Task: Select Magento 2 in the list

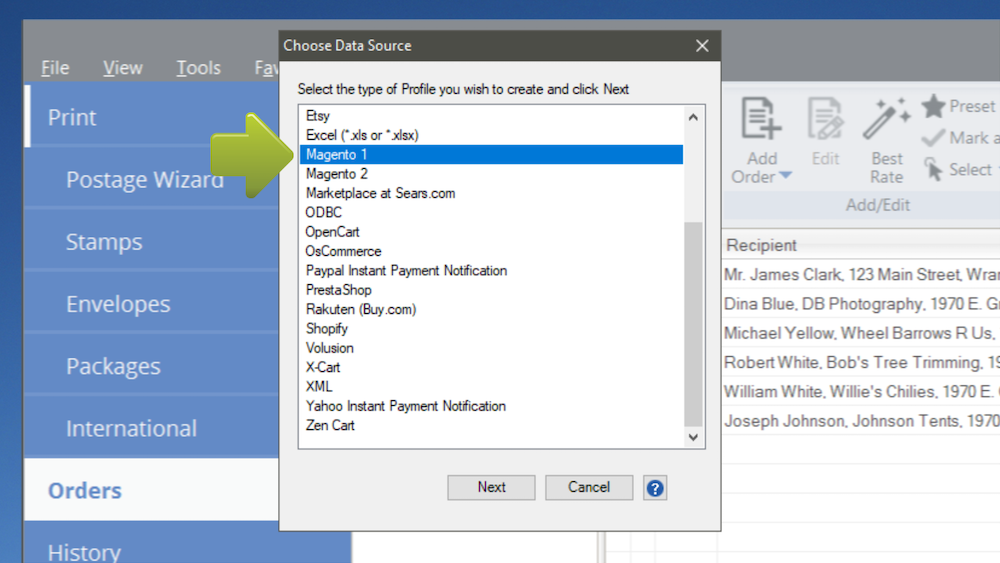Action: [491, 173]
